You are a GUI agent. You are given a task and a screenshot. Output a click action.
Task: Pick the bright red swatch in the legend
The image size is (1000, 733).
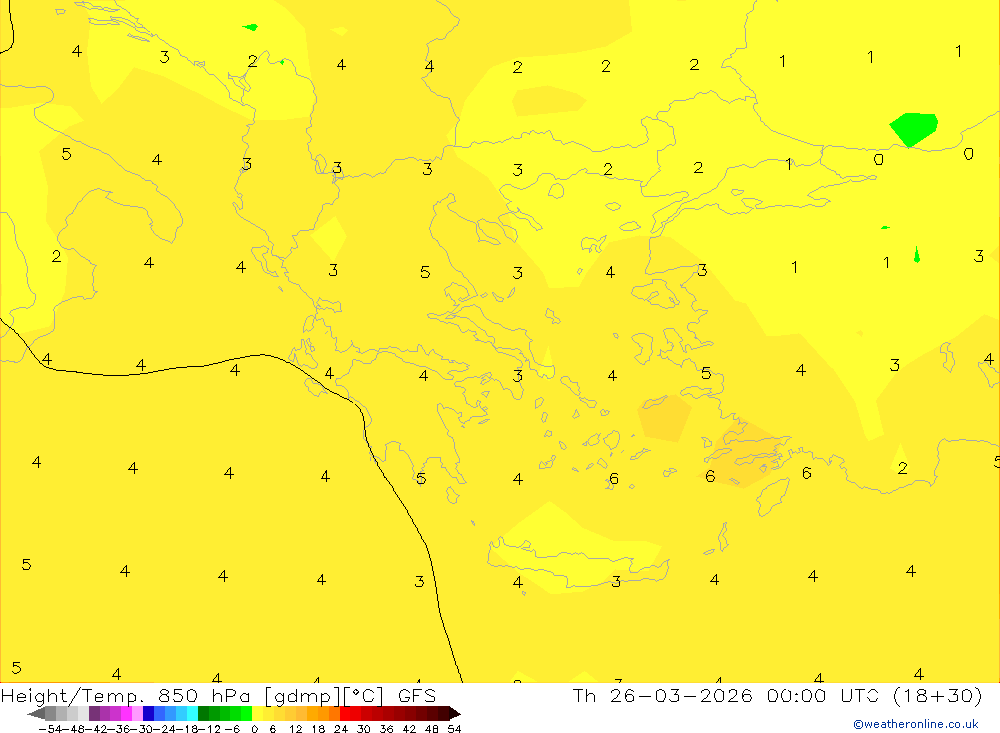(x=345, y=714)
